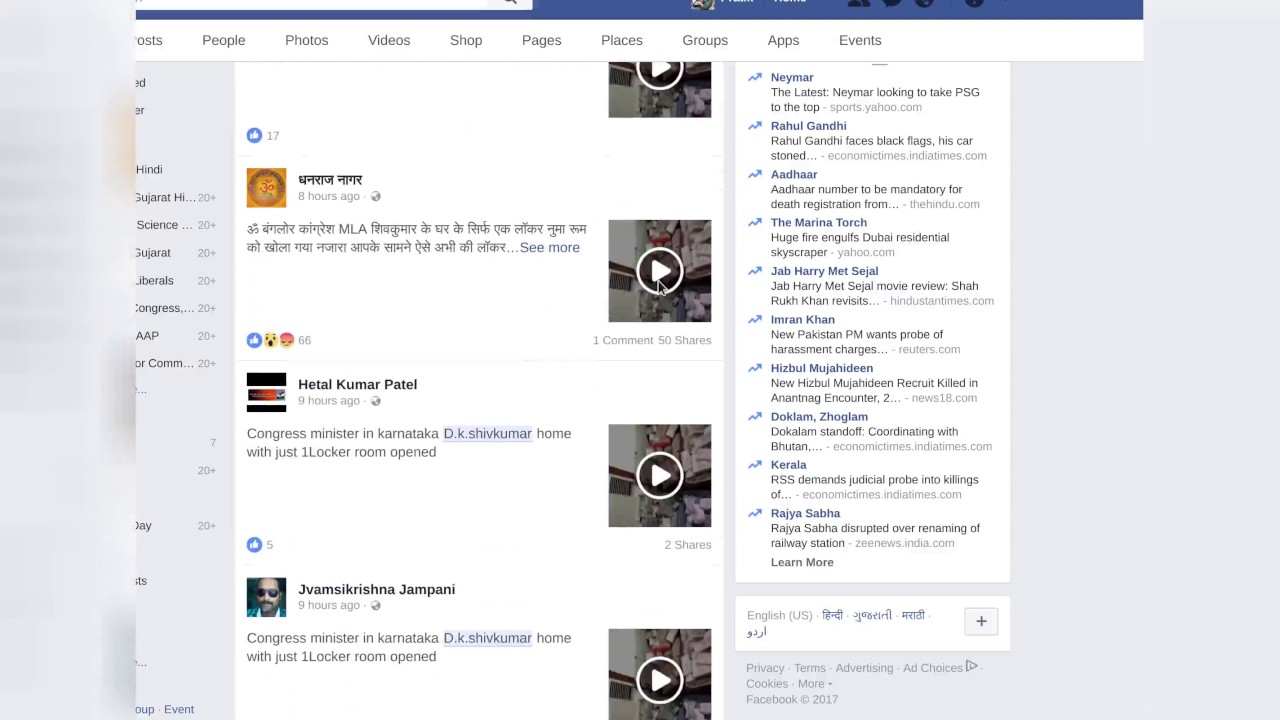
Task: Click the trending arrow icon next to Jab Harry Met Sejal
Action: [755, 271]
